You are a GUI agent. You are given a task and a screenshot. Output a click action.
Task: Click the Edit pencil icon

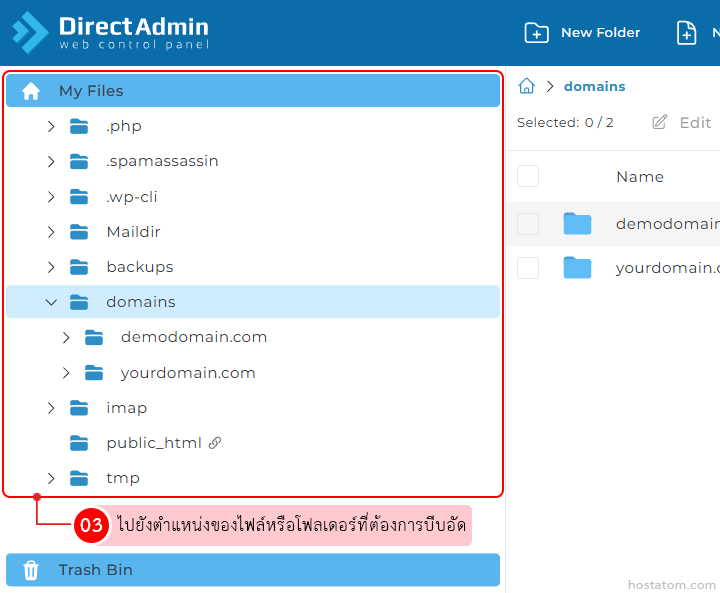pyautogui.click(x=659, y=122)
